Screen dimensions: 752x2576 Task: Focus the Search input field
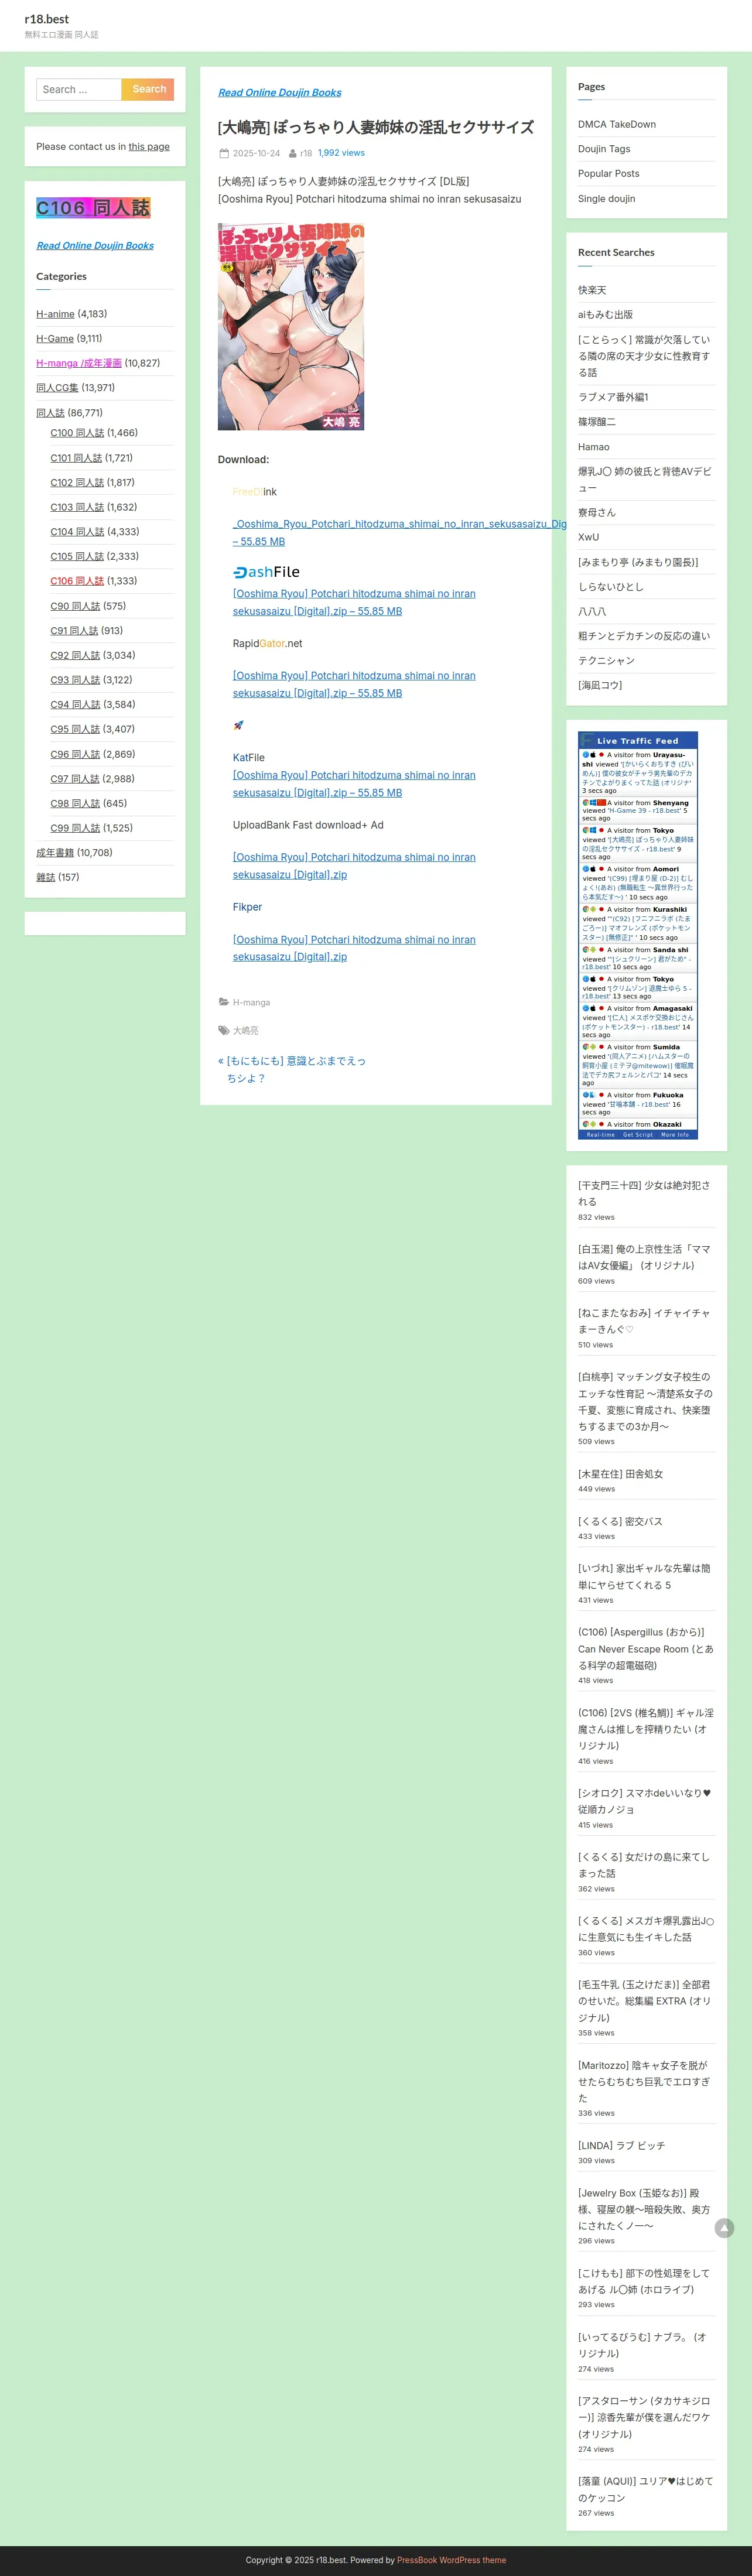click(79, 89)
